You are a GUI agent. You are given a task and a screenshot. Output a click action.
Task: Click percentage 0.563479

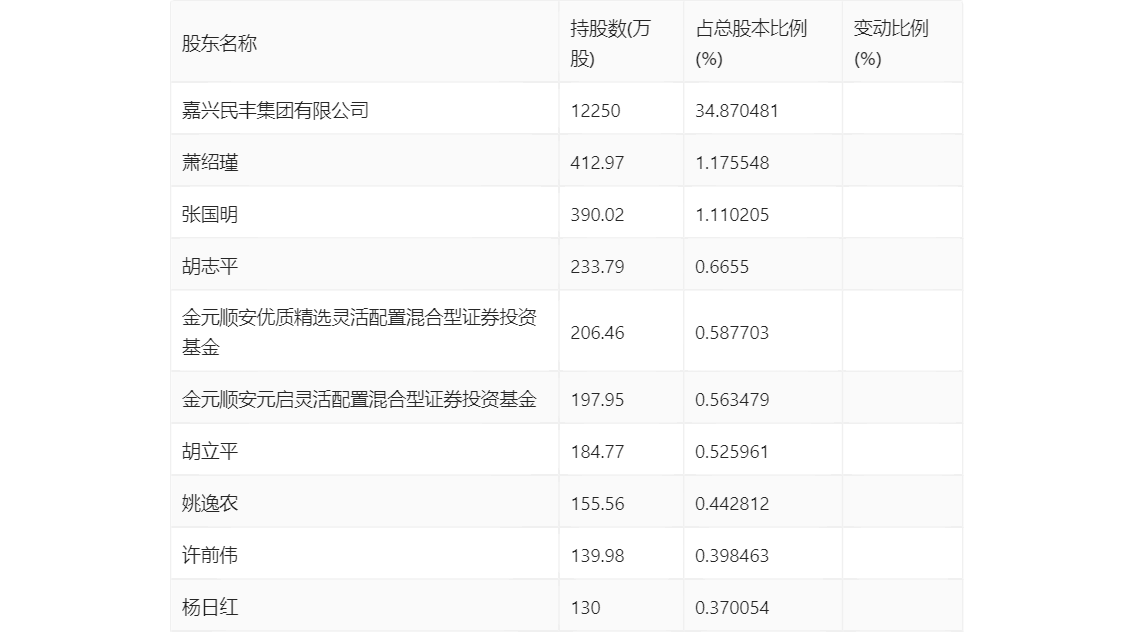click(x=732, y=400)
